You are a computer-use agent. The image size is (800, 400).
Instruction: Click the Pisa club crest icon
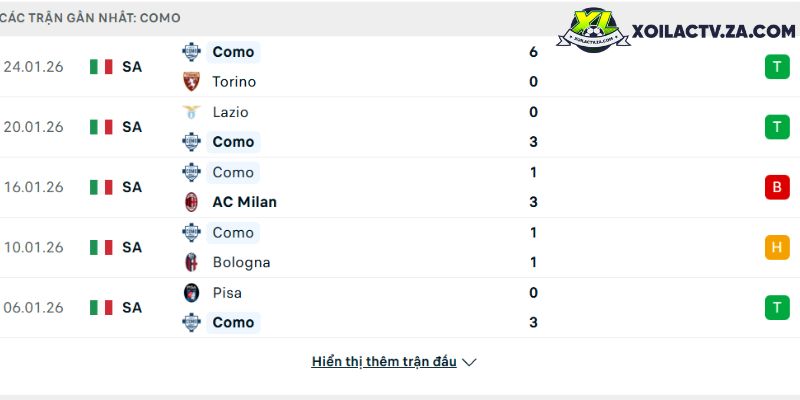click(x=191, y=293)
